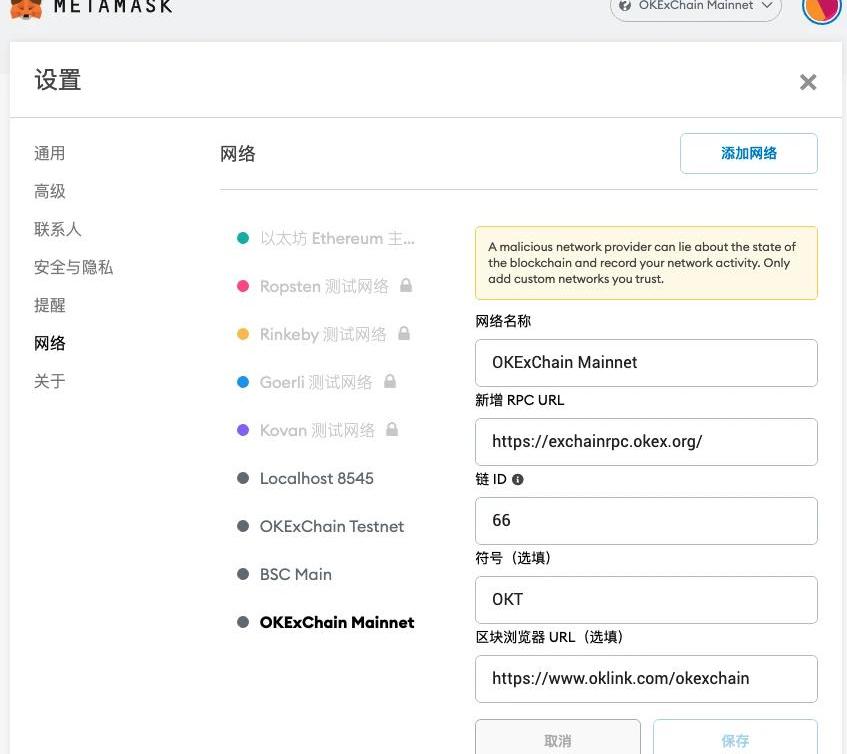Click the 新增 RPC URL input field
The width and height of the screenshot is (847, 754).
pyautogui.click(x=646, y=441)
